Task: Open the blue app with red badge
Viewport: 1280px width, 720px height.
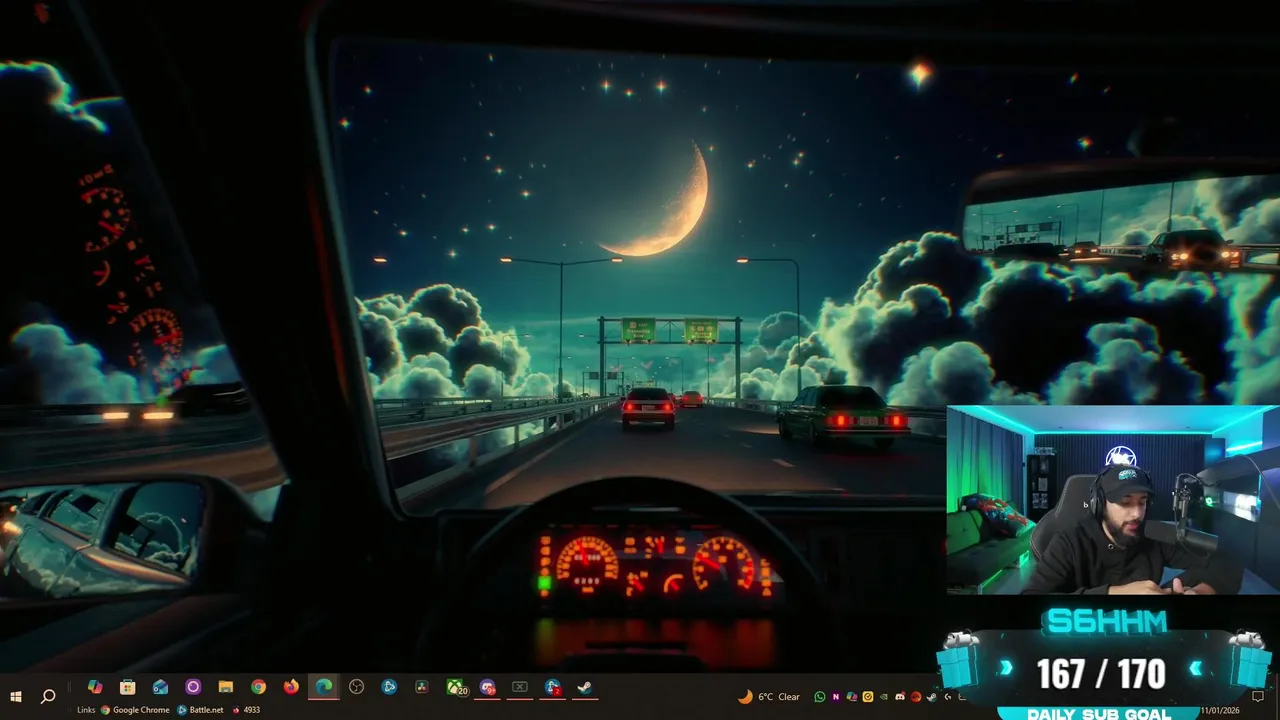Action: pos(553,687)
